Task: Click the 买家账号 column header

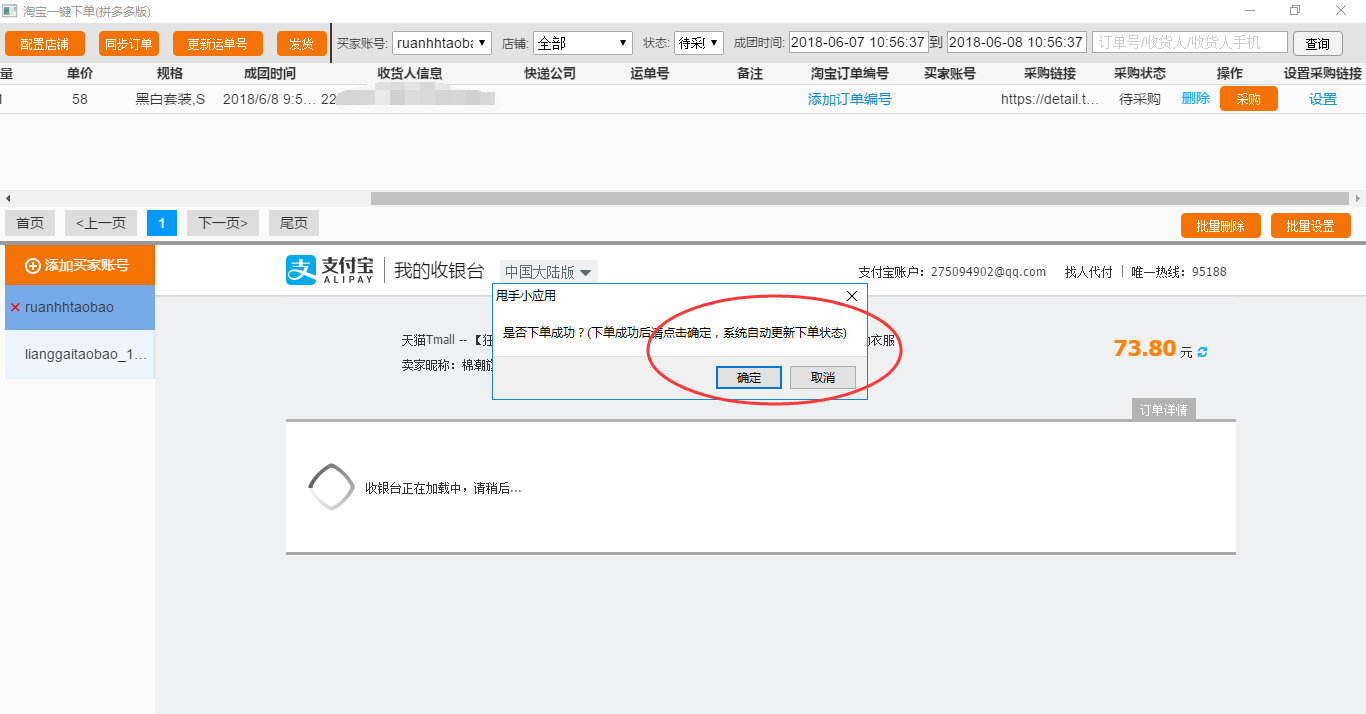Action: pos(950,74)
